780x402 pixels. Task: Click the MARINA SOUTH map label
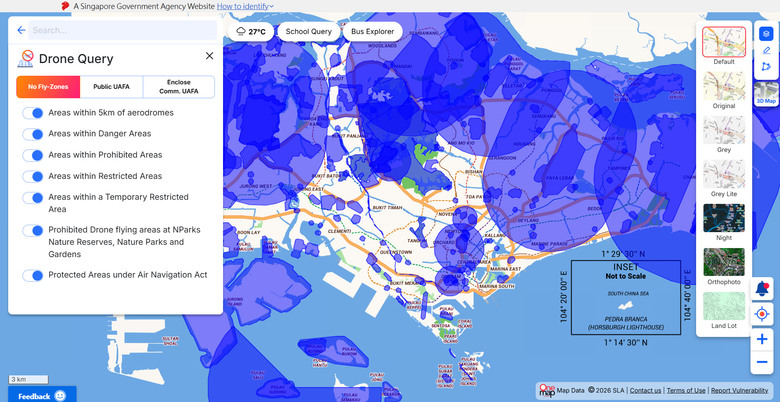(496, 287)
